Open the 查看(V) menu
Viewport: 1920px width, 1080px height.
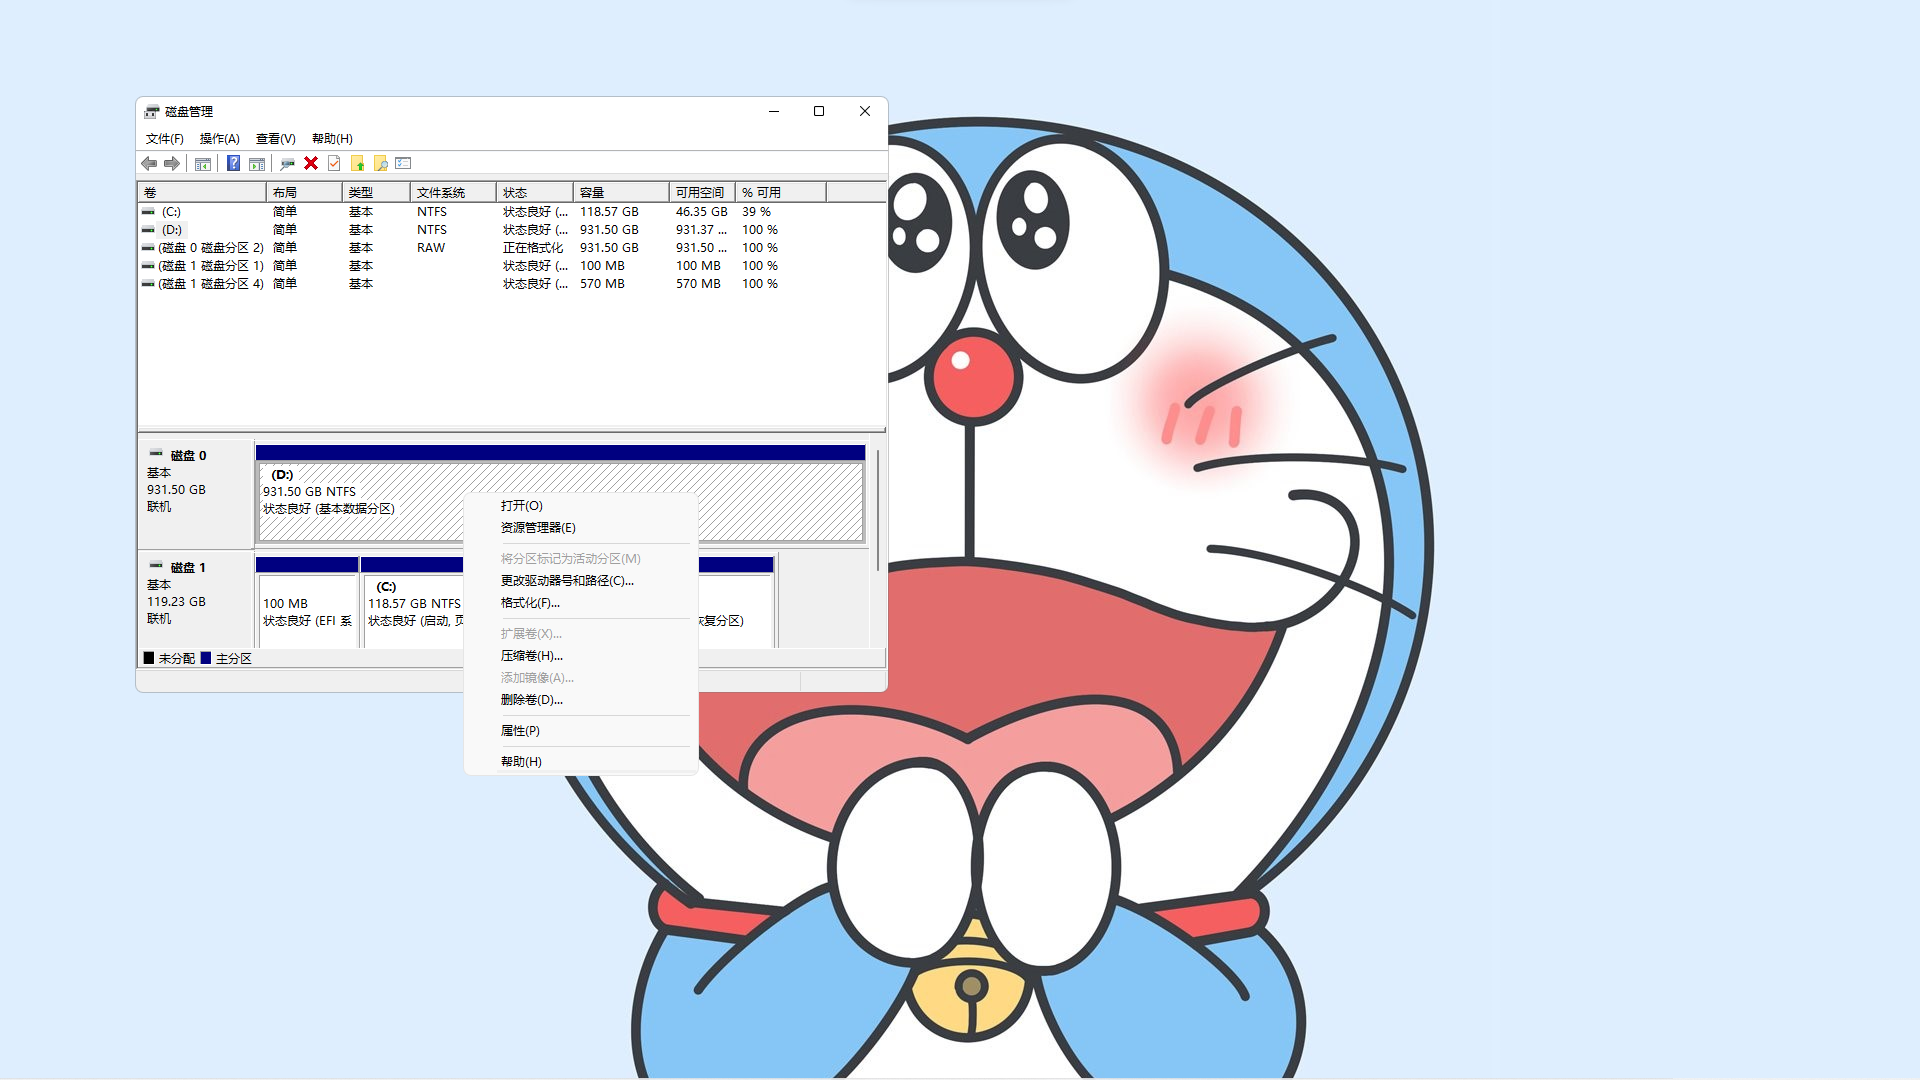coord(275,139)
